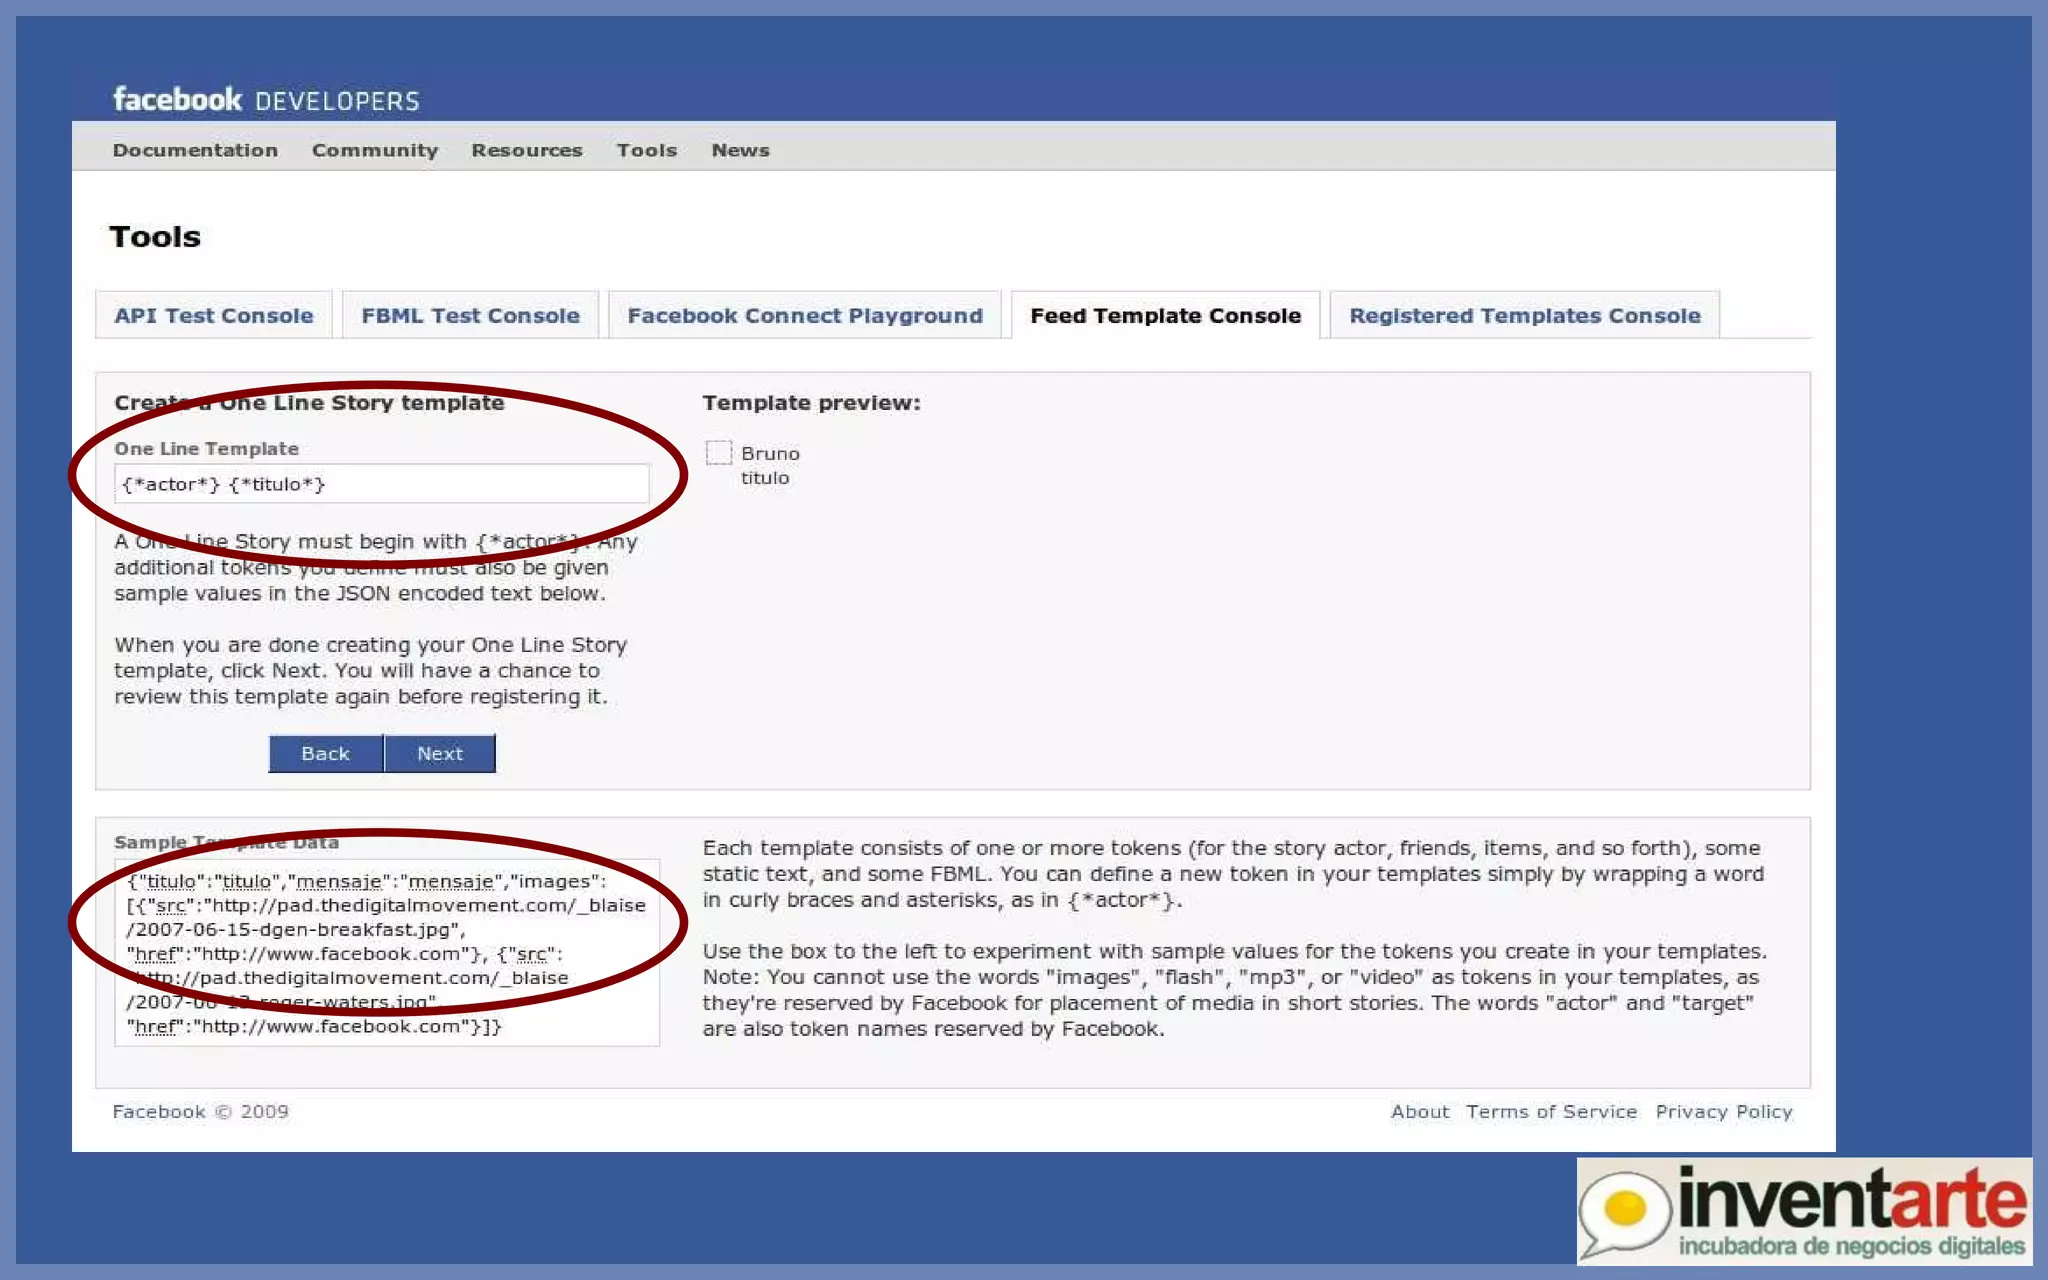Open the Terms of Service link
This screenshot has height=1280, width=2048.
[x=1552, y=1112]
